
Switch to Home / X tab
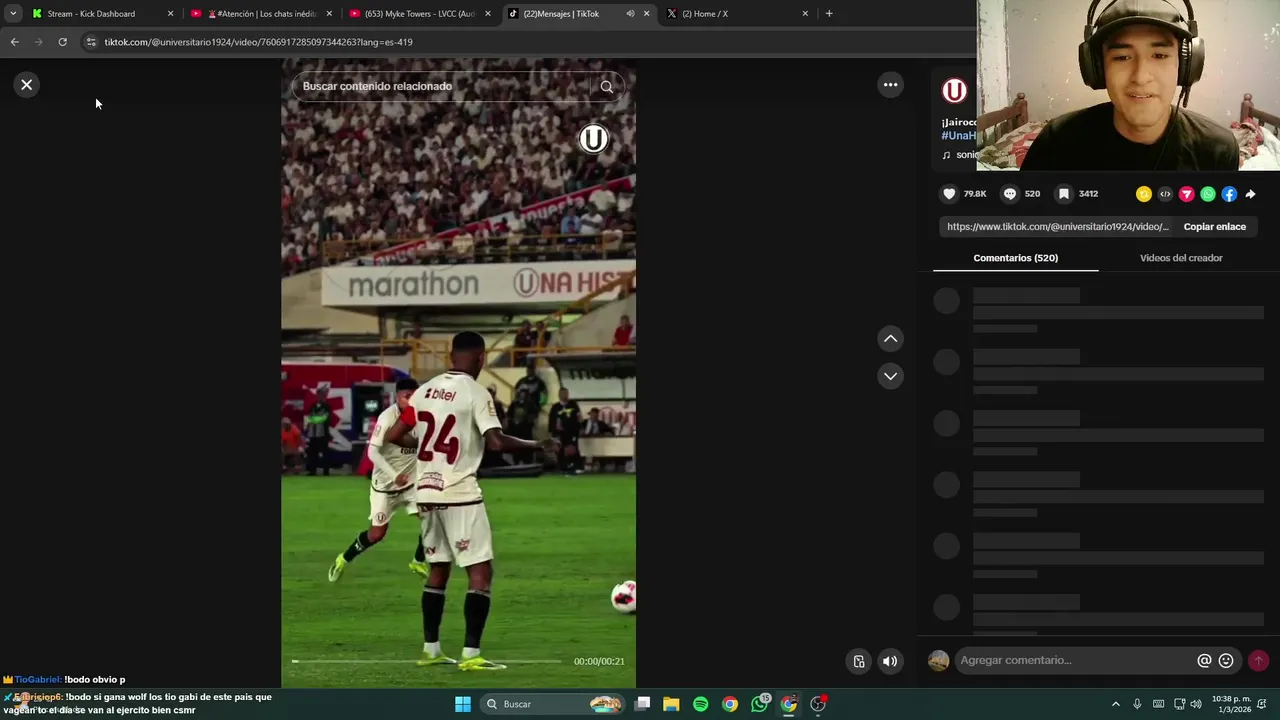click(x=704, y=14)
